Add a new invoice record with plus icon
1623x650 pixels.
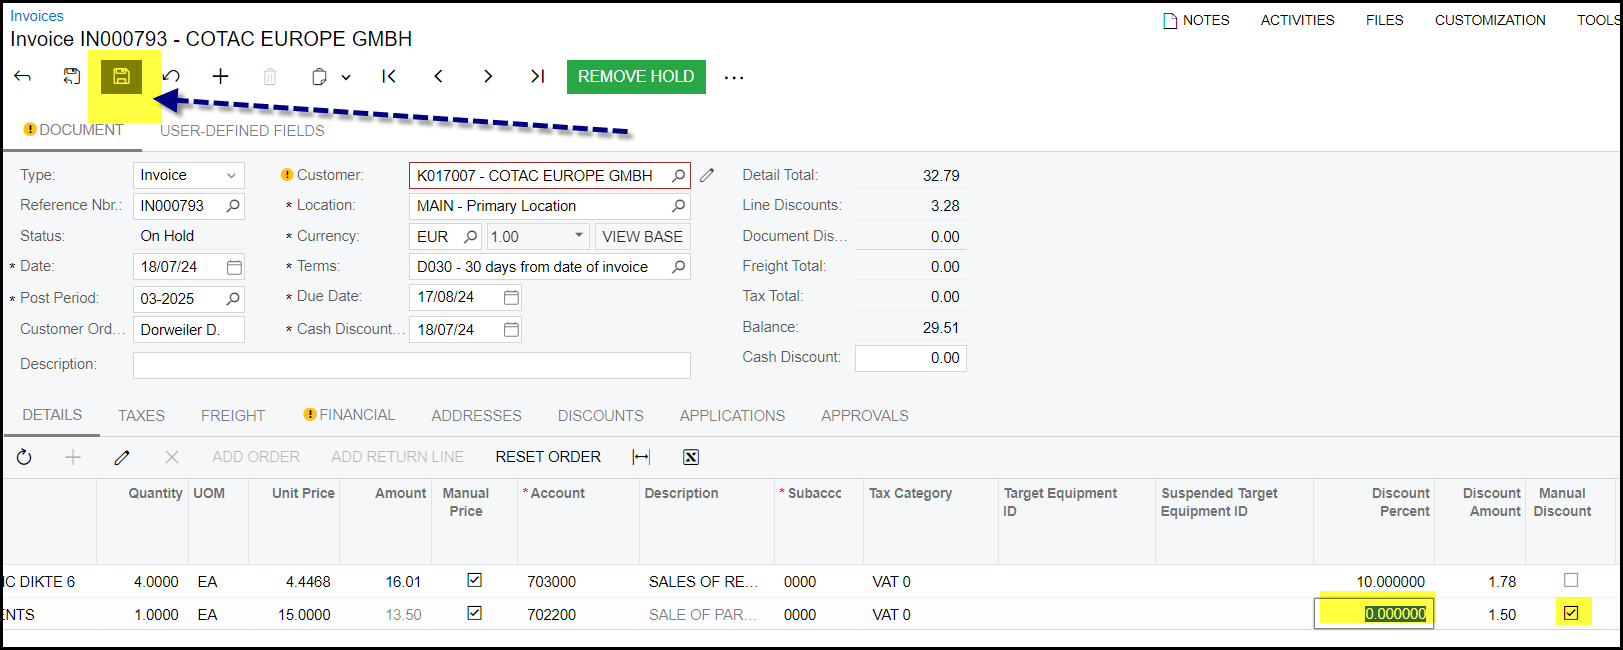coord(221,77)
